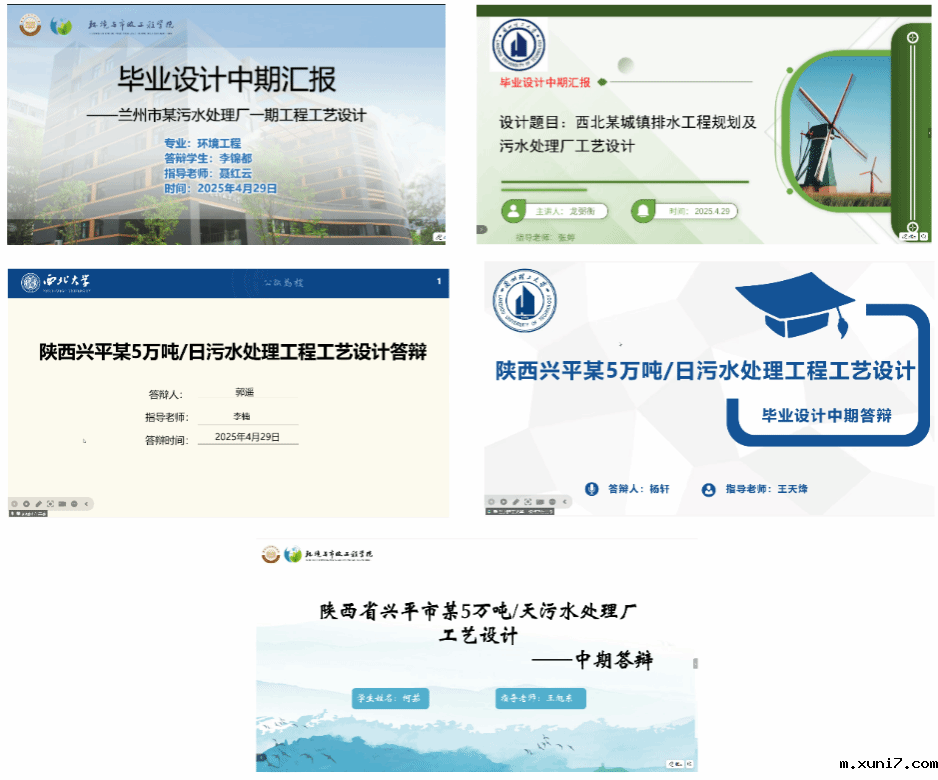Click the 答辩时间 field showing 2025年4月29日
Image resolution: width=938 pixels, height=780 pixels.
[x=247, y=437]
